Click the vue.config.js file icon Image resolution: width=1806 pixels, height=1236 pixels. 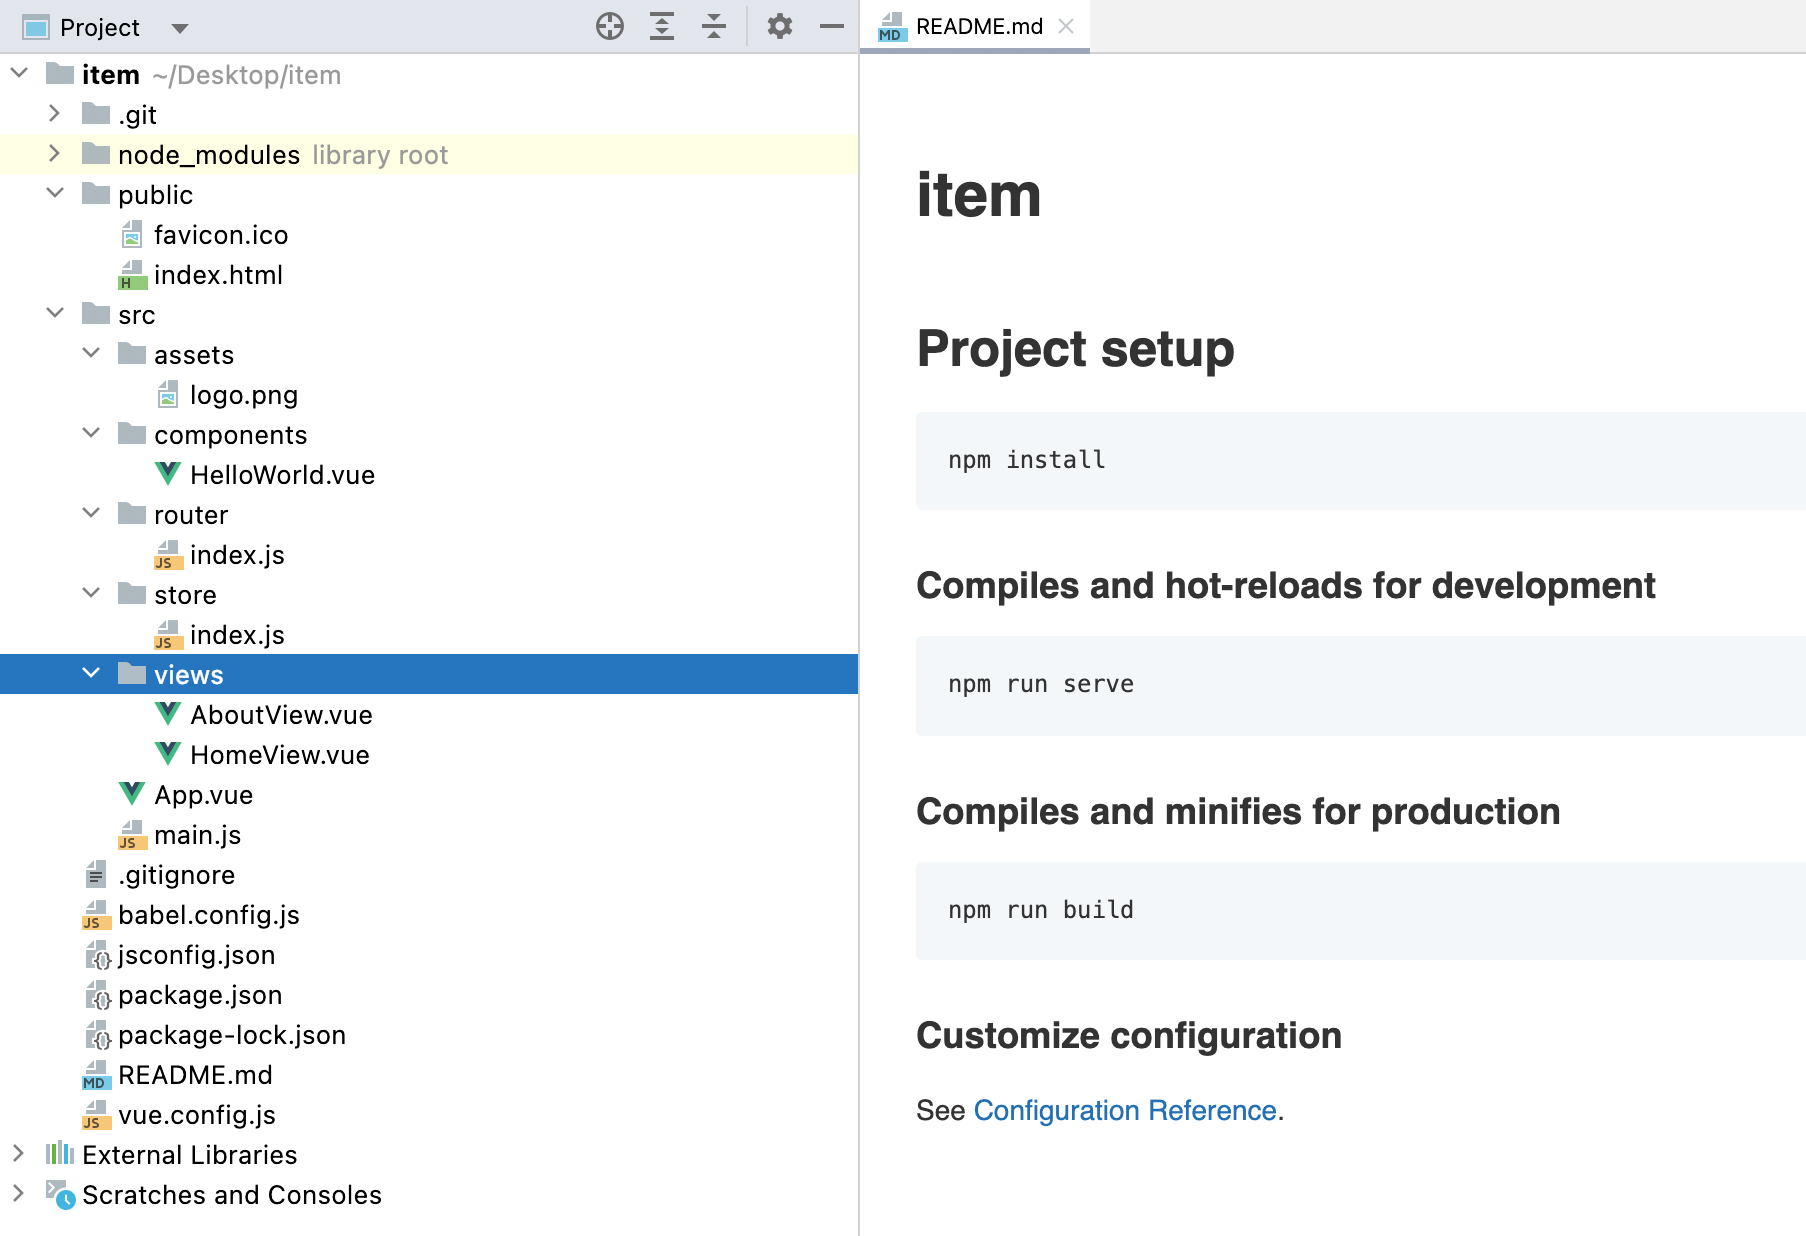coord(96,1115)
